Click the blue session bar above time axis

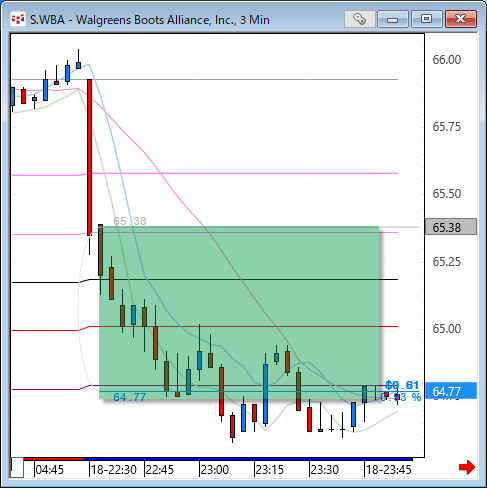coord(248,459)
